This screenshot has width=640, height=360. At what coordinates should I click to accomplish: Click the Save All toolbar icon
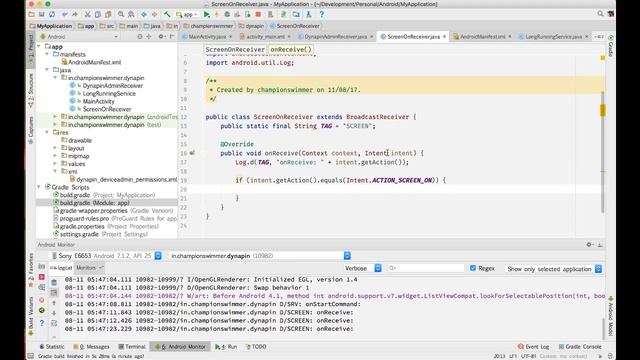coord(42,14)
